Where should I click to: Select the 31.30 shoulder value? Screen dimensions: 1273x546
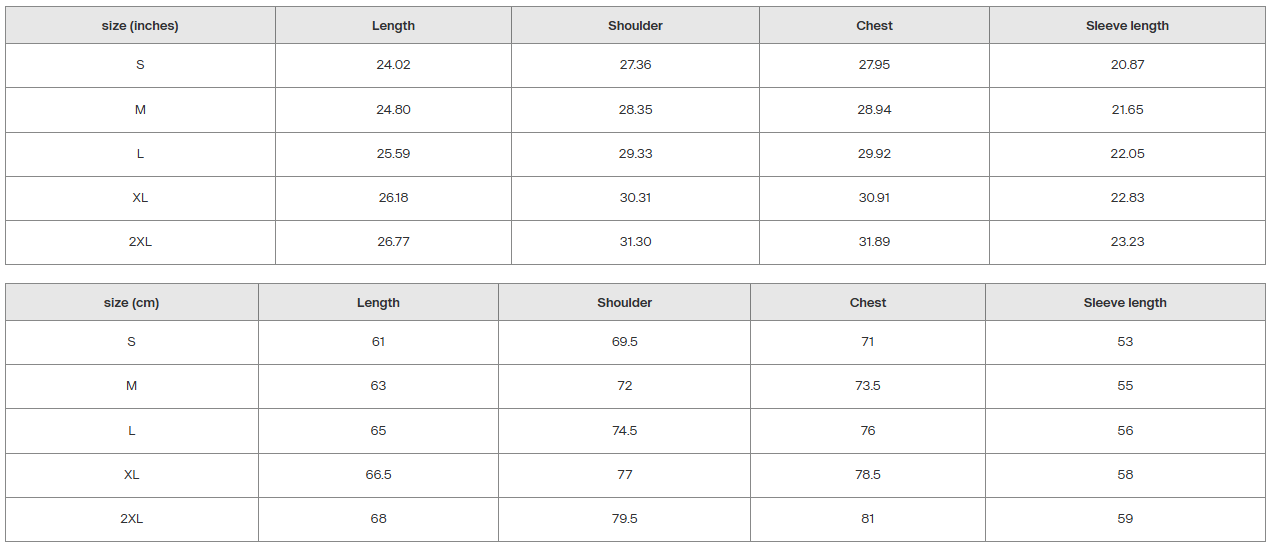(635, 242)
